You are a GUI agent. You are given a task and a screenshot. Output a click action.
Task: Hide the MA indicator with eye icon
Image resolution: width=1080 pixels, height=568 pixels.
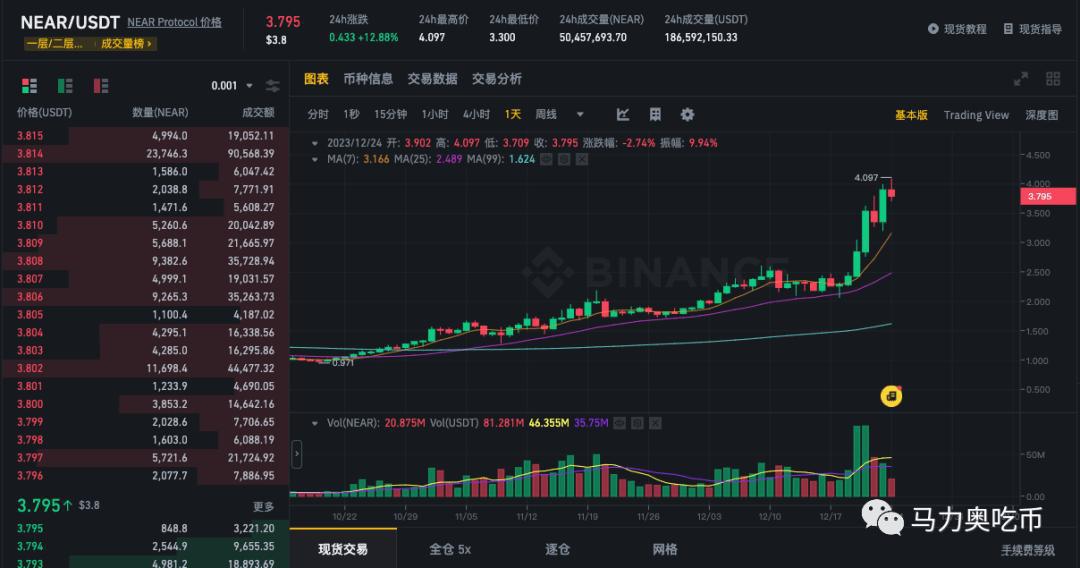click(546, 158)
